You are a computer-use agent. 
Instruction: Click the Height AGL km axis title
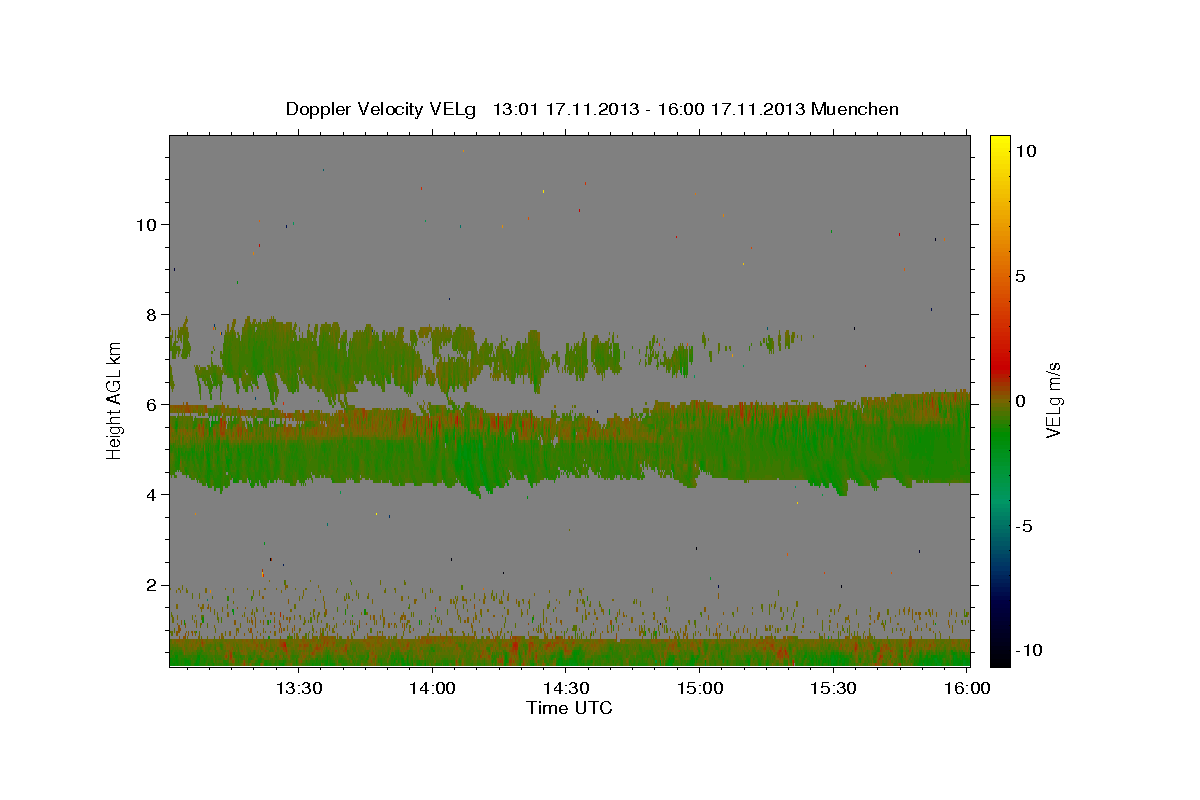pos(115,400)
